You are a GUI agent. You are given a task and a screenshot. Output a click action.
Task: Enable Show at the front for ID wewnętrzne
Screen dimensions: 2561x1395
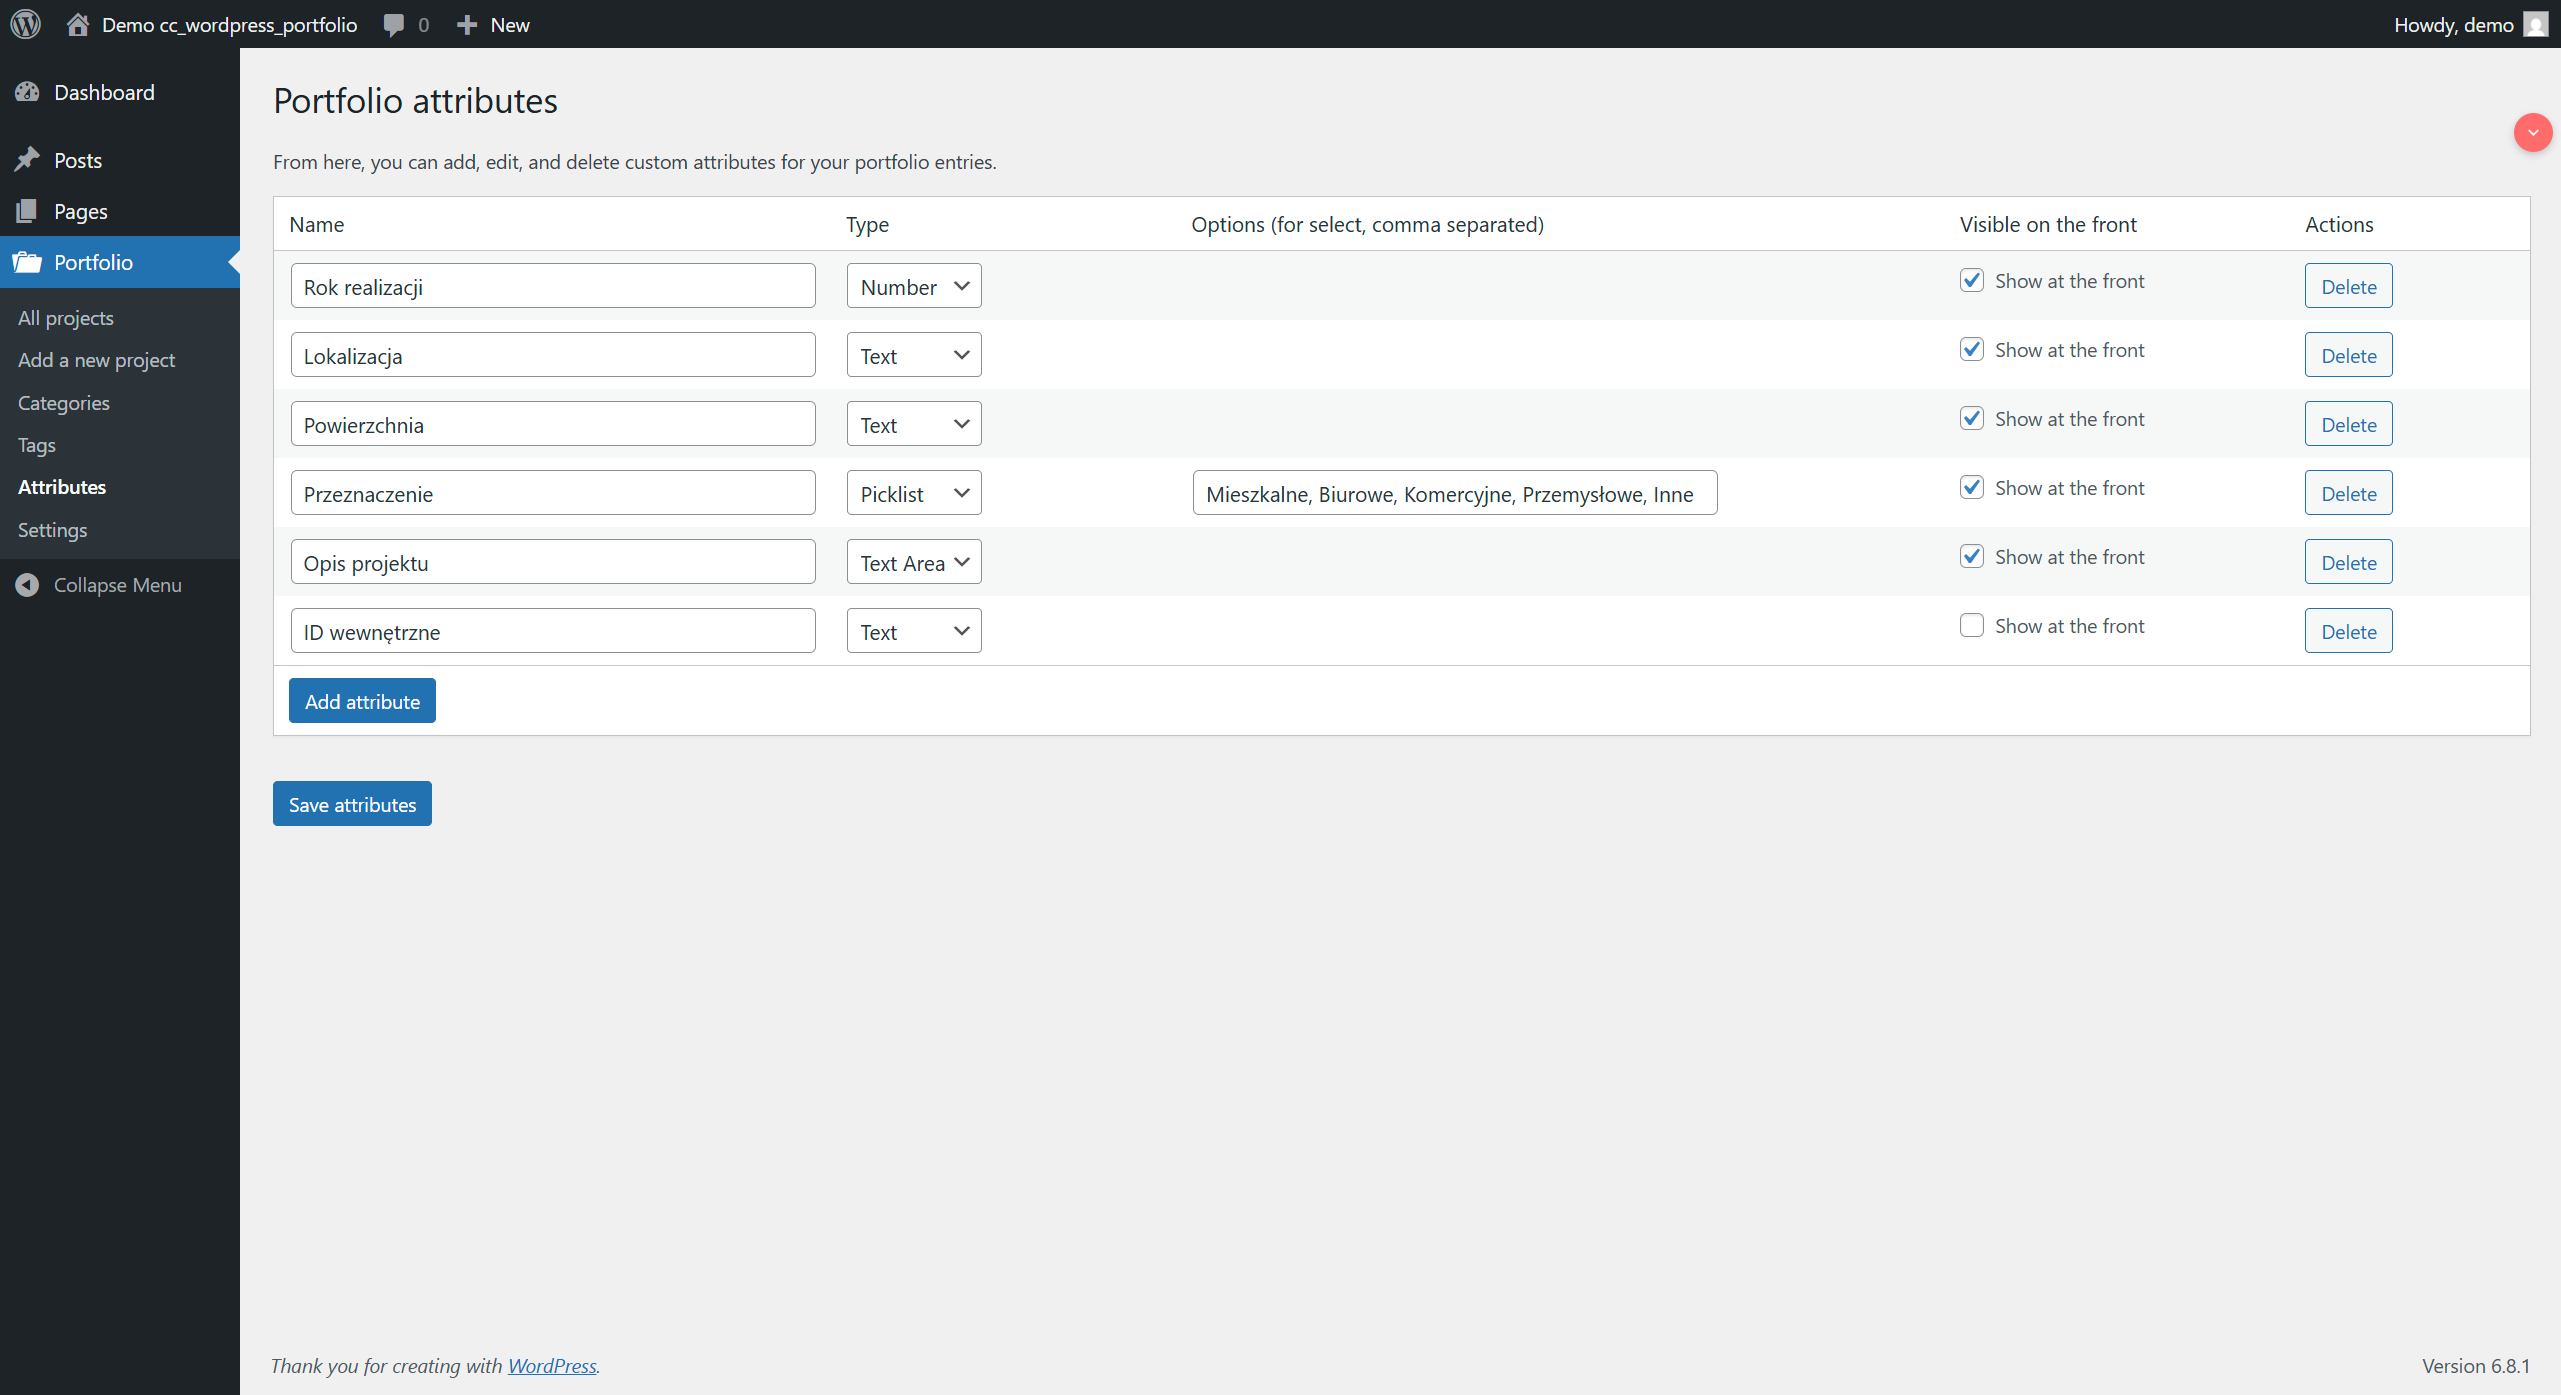click(1971, 624)
